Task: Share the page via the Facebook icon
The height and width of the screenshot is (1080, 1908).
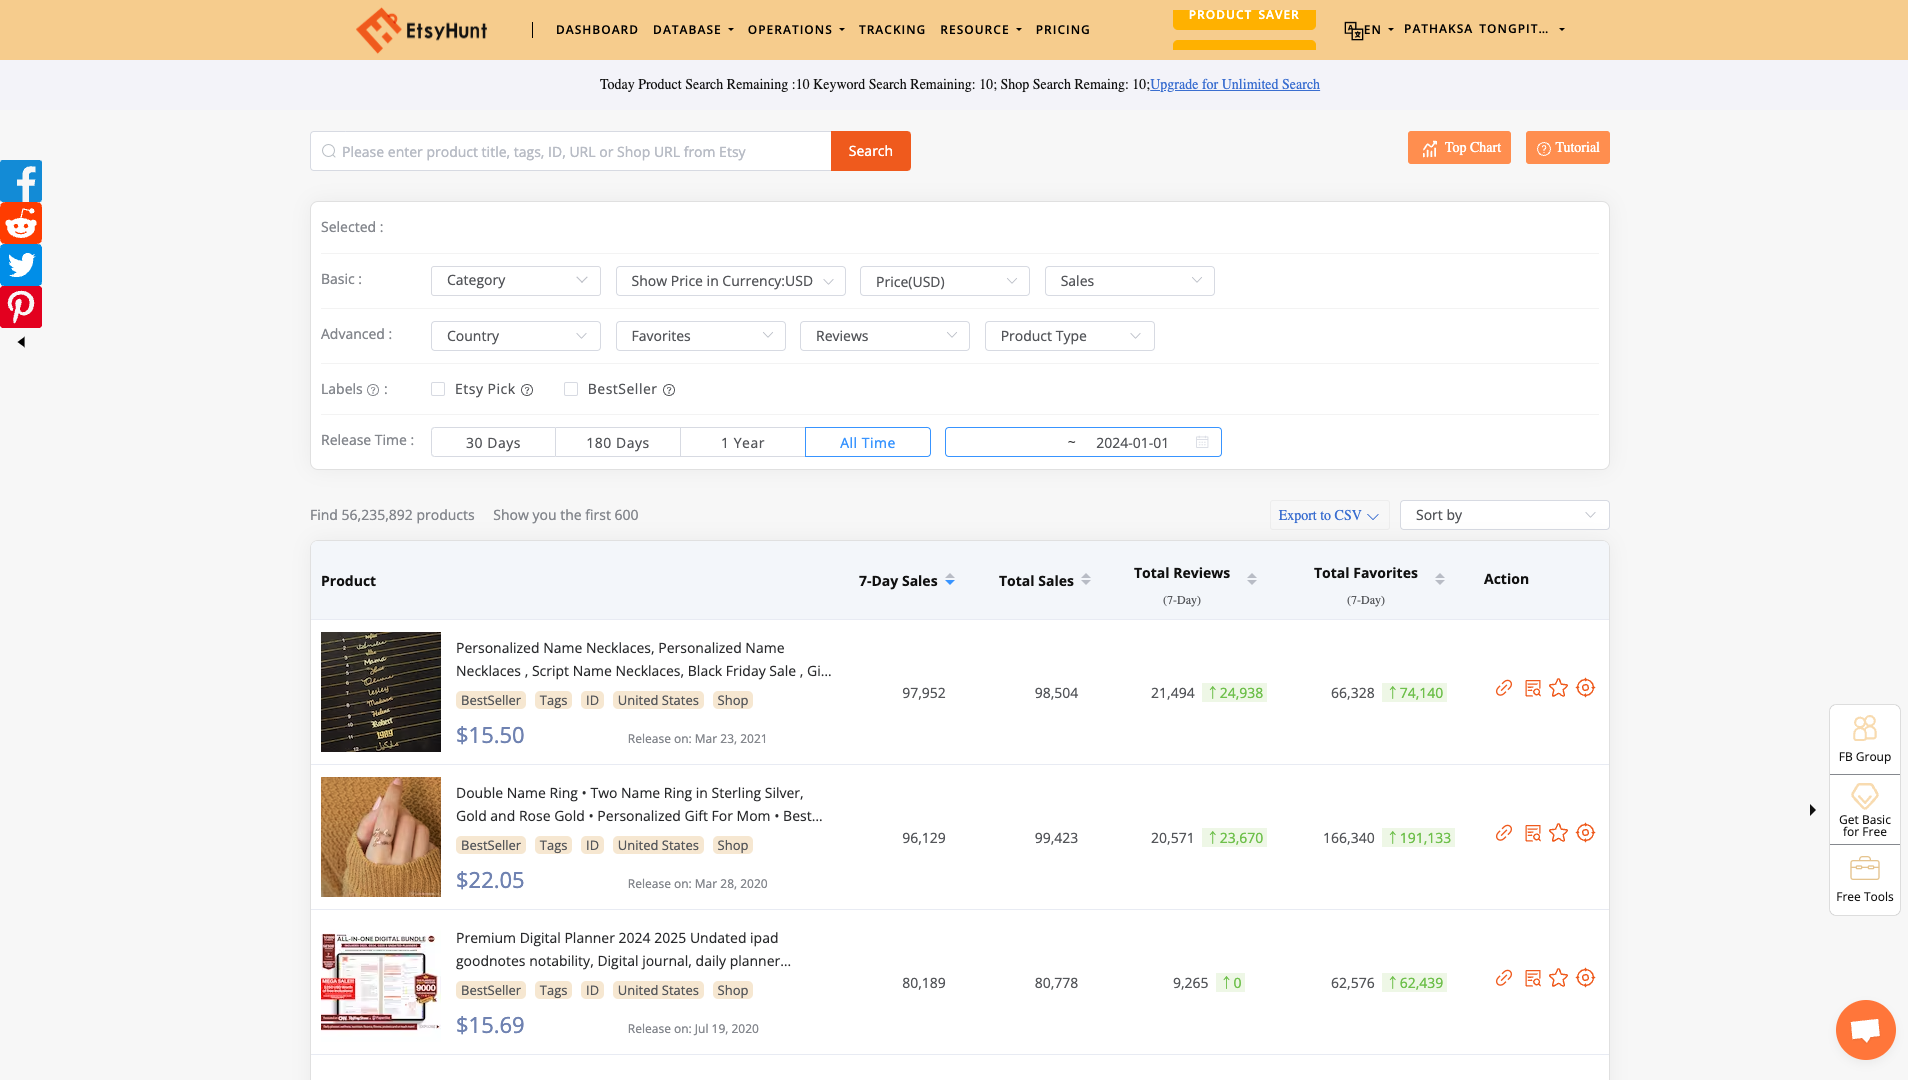Action: point(20,181)
